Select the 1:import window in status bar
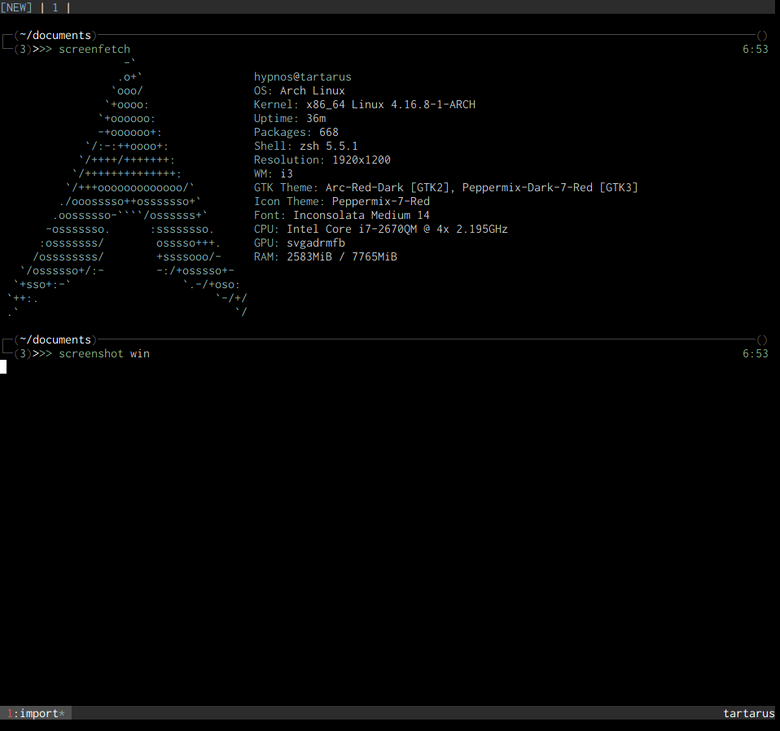The height and width of the screenshot is (731, 780). pyautogui.click(x=36, y=713)
